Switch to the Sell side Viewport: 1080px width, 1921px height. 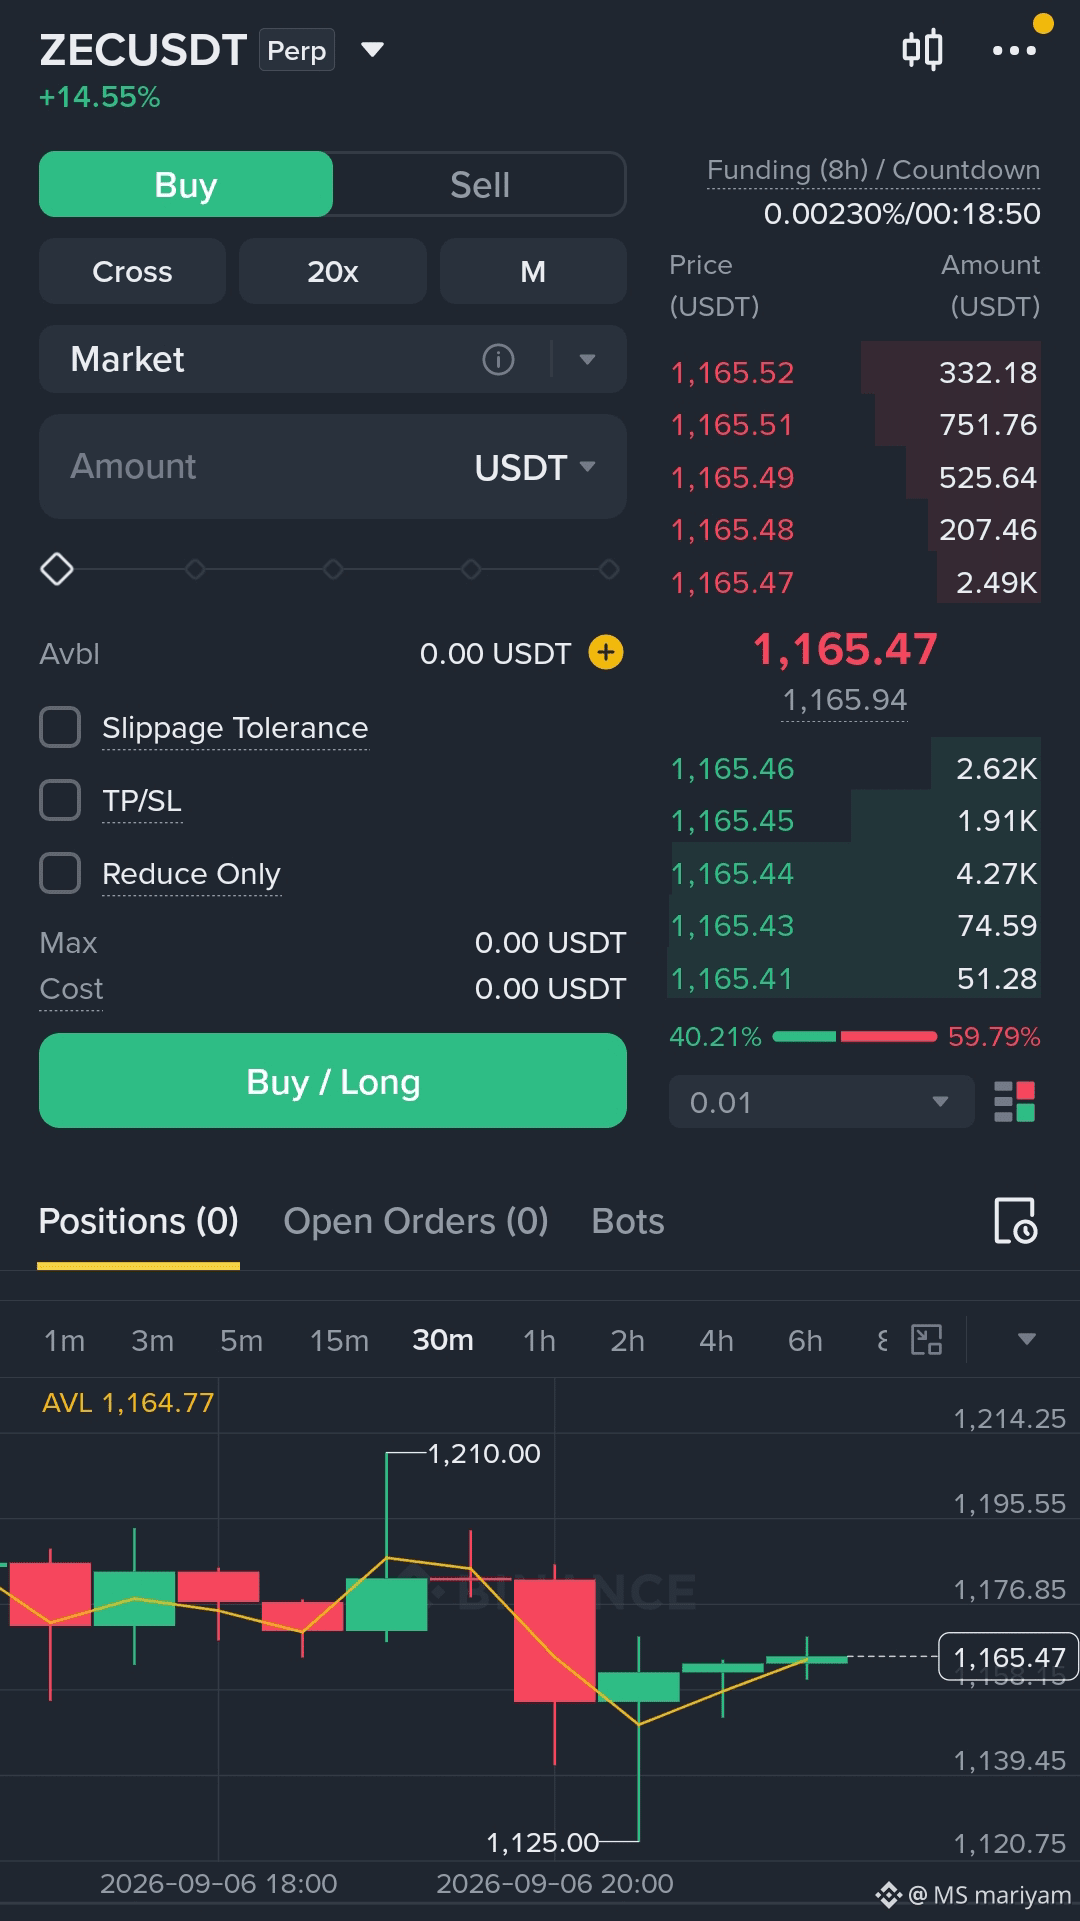click(480, 185)
